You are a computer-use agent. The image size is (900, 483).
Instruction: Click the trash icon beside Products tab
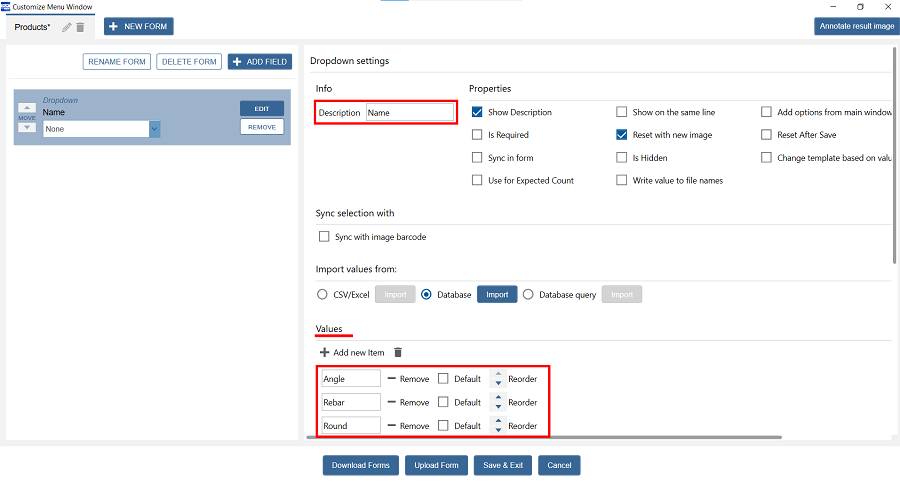pyautogui.click(x=80, y=27)
